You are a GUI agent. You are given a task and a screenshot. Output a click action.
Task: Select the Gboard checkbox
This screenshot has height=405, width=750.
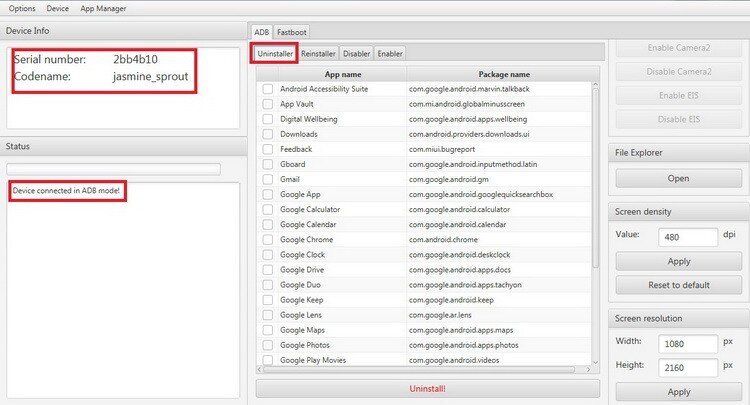pos(268,164)
